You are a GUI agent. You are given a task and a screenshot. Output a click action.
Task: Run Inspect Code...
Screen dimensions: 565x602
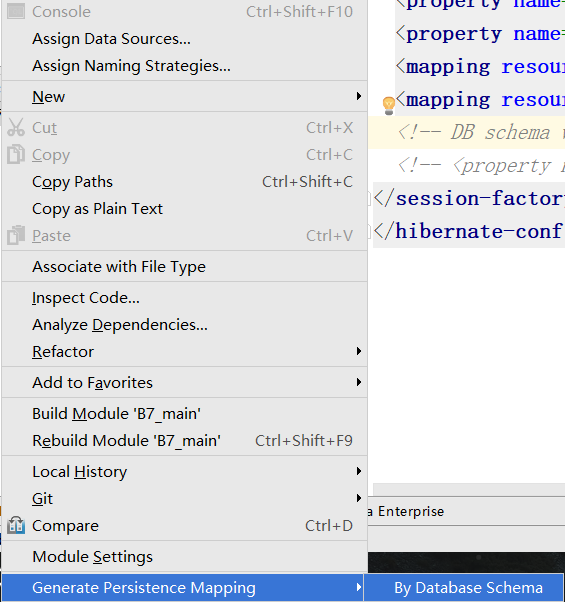point(185,298)
